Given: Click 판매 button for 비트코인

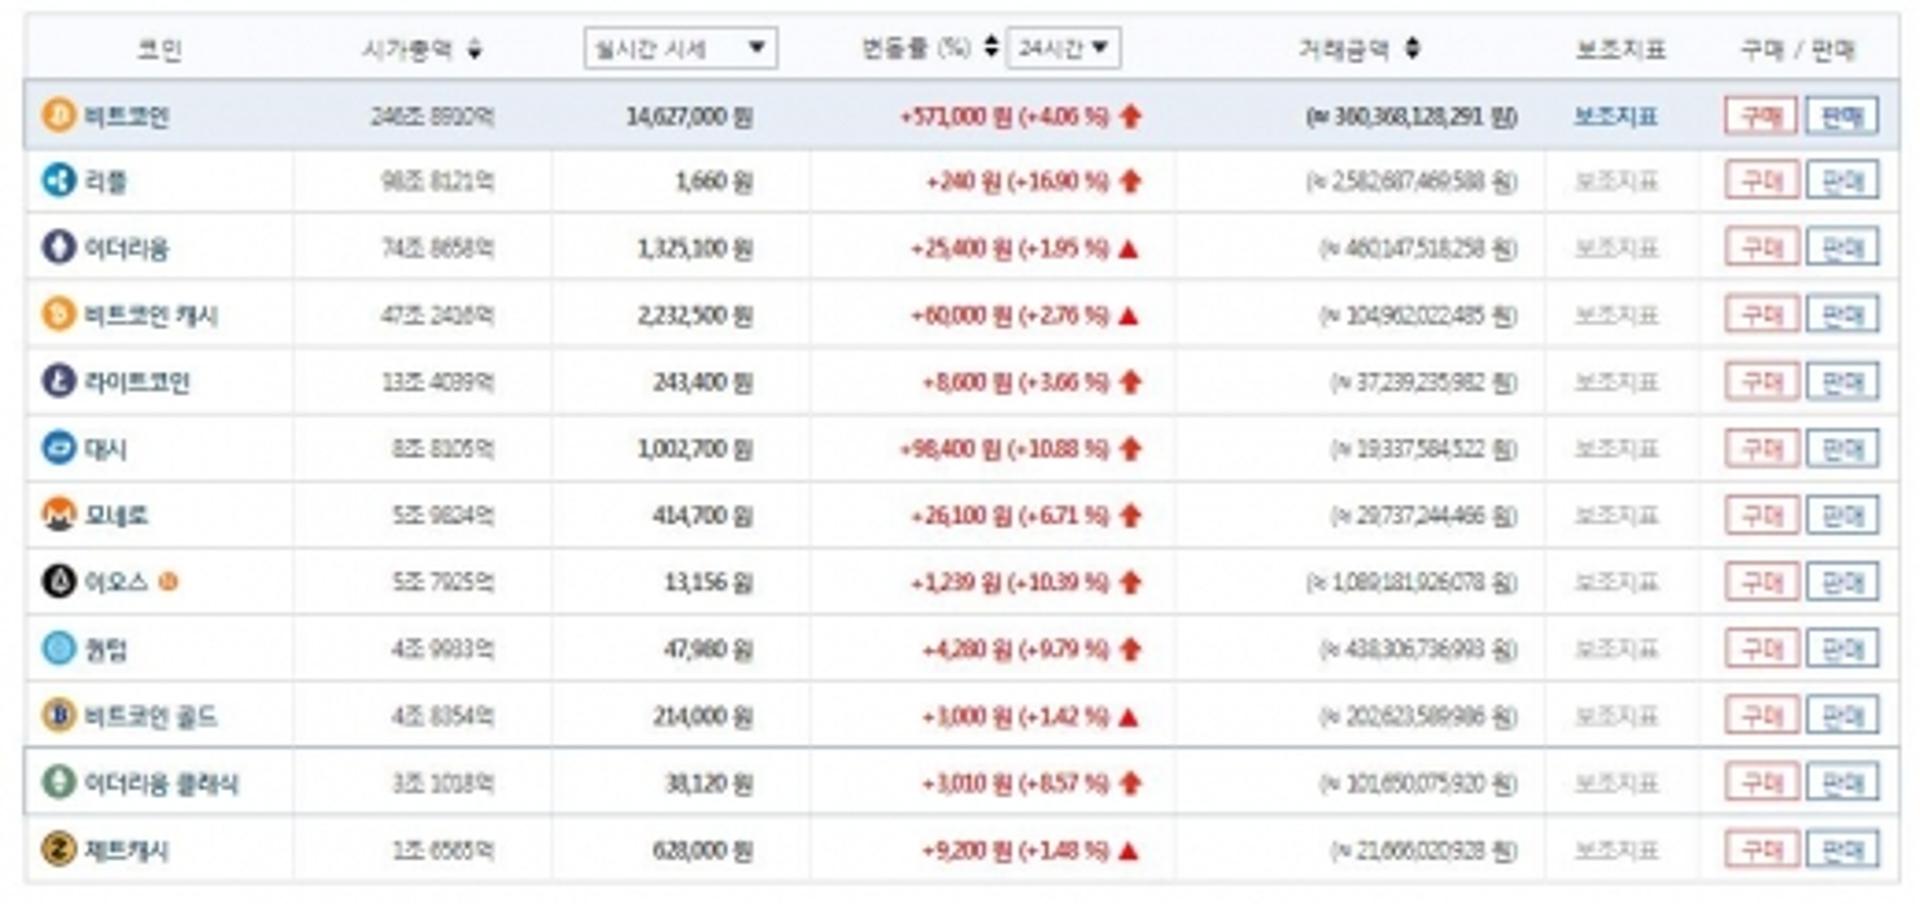Looking at the screenshot, I should 1842,116.
